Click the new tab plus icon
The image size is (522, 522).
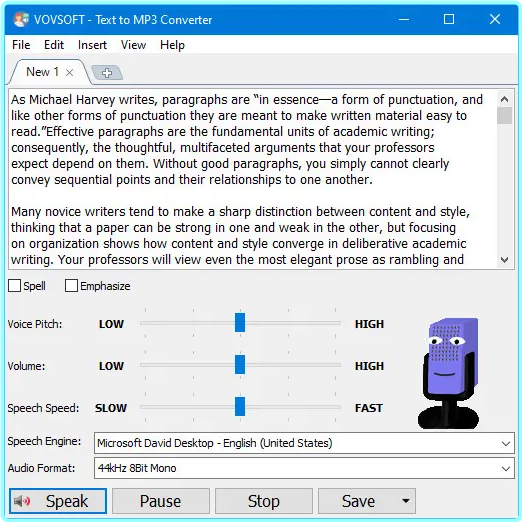107,73
